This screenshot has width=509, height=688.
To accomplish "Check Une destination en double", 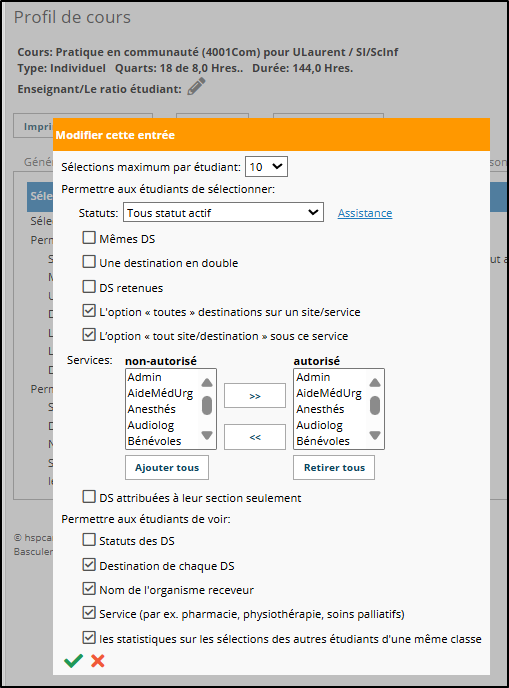I will (x=89, y=262).
